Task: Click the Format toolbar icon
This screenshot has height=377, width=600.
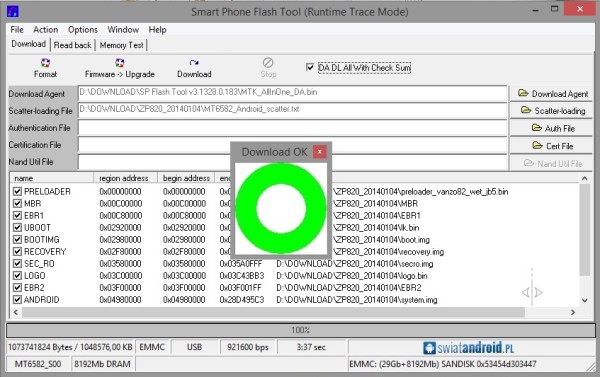Action: (x=45, y=63)
